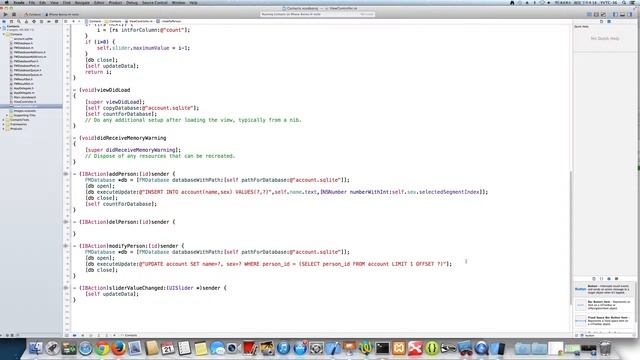Show the Quick Help inspector
This screenshot has height=360, width=640.
pos(609,21)
